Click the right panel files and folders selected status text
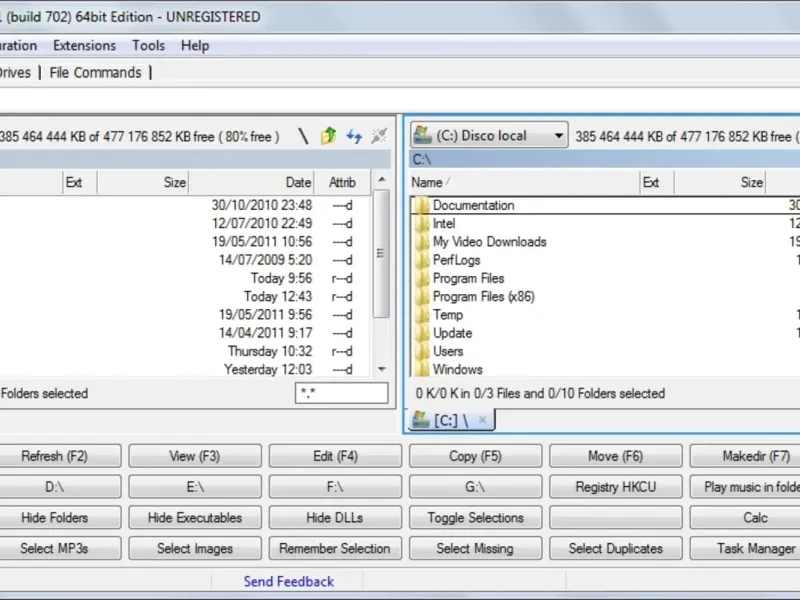 pos(540,393)
